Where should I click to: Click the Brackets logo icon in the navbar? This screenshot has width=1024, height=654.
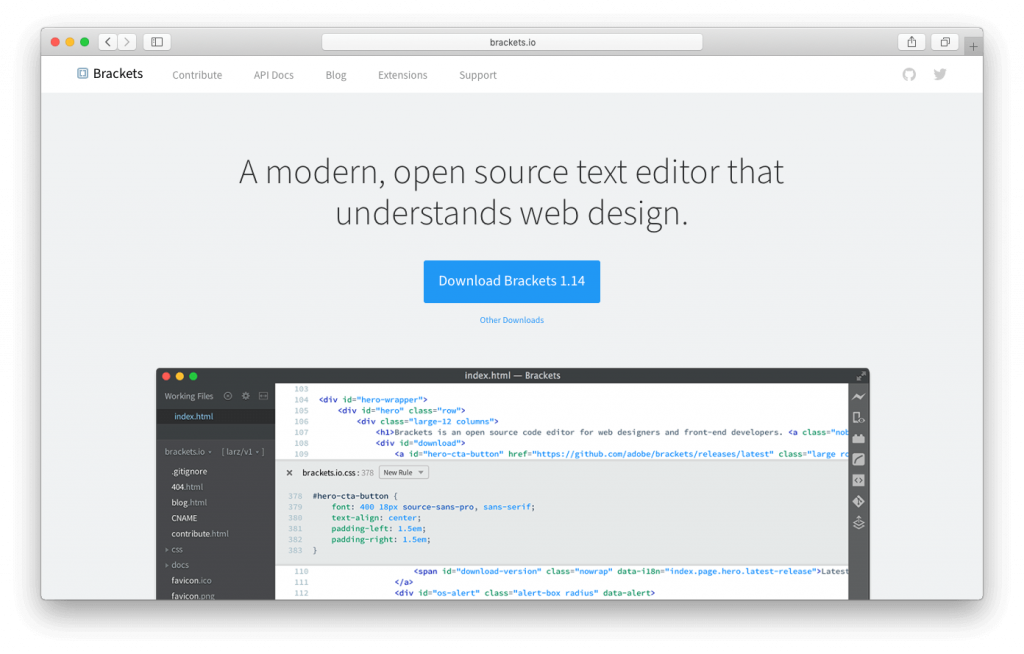pos(82,73)
